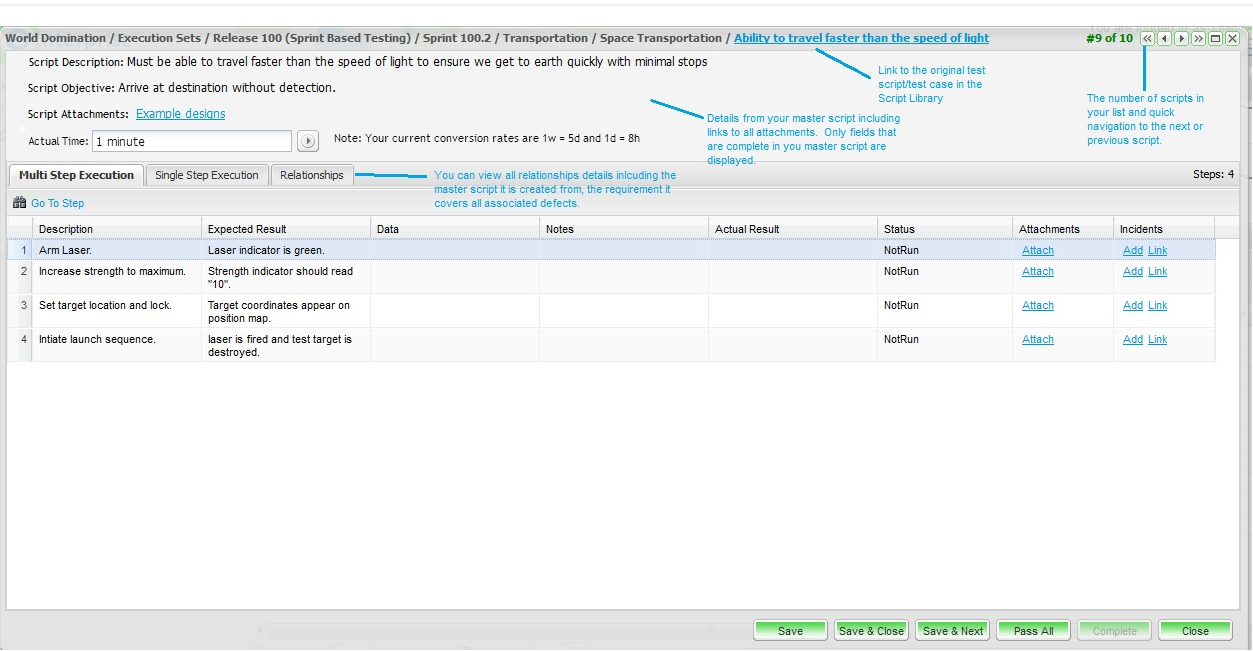The image size is (1253, 651).
Task: Start the Actual Time timer play button
Action: [x=308, y=142]
